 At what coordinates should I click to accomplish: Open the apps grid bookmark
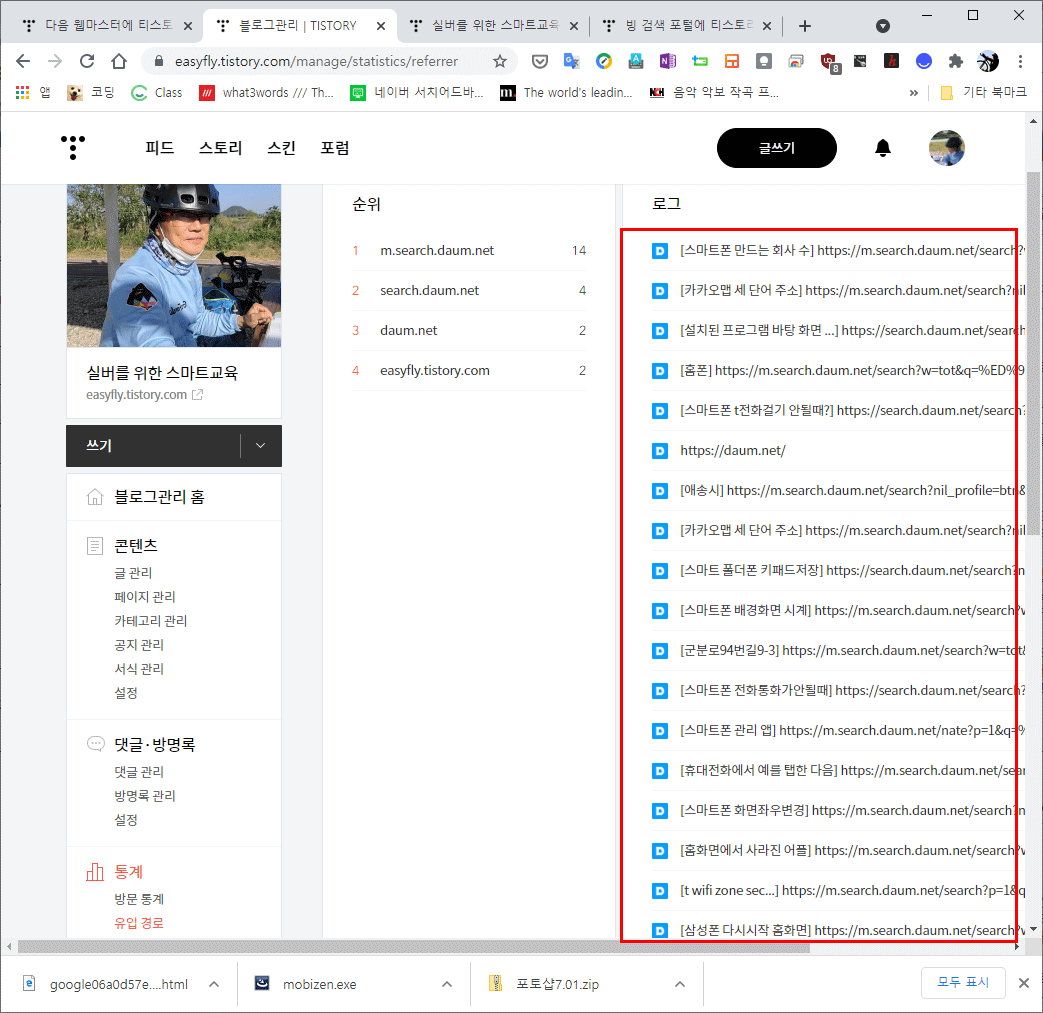[23, 92]
